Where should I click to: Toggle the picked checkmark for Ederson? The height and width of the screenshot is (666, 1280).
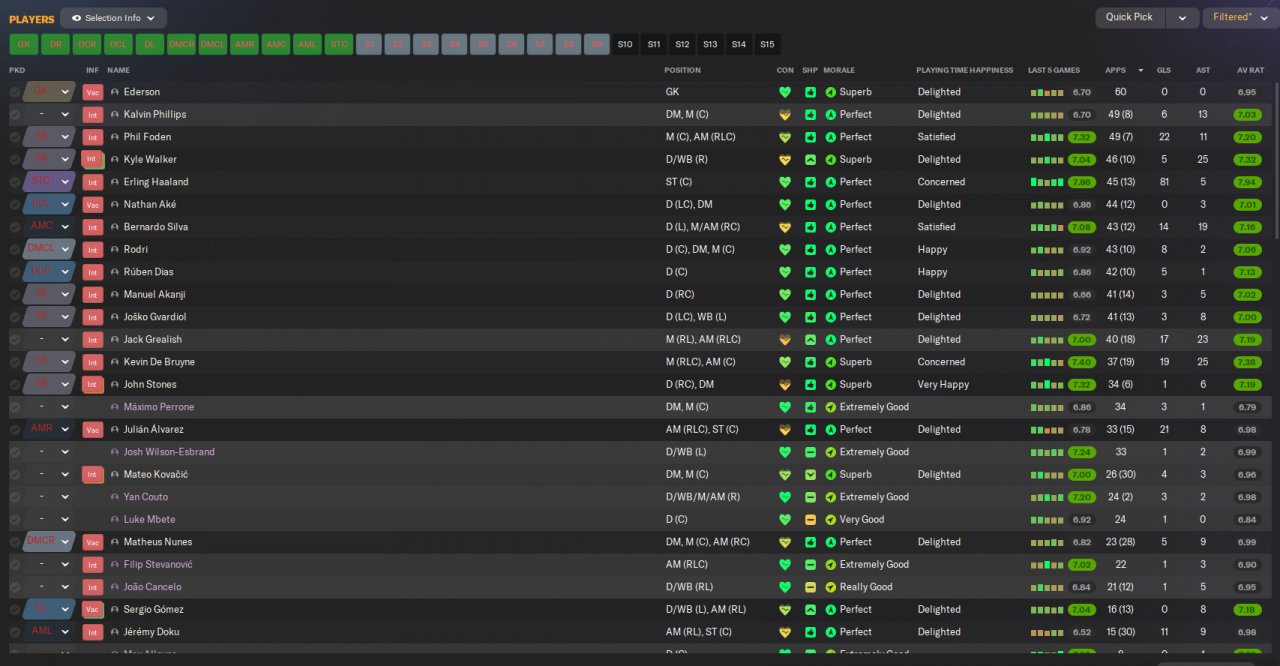pos(14,92)
